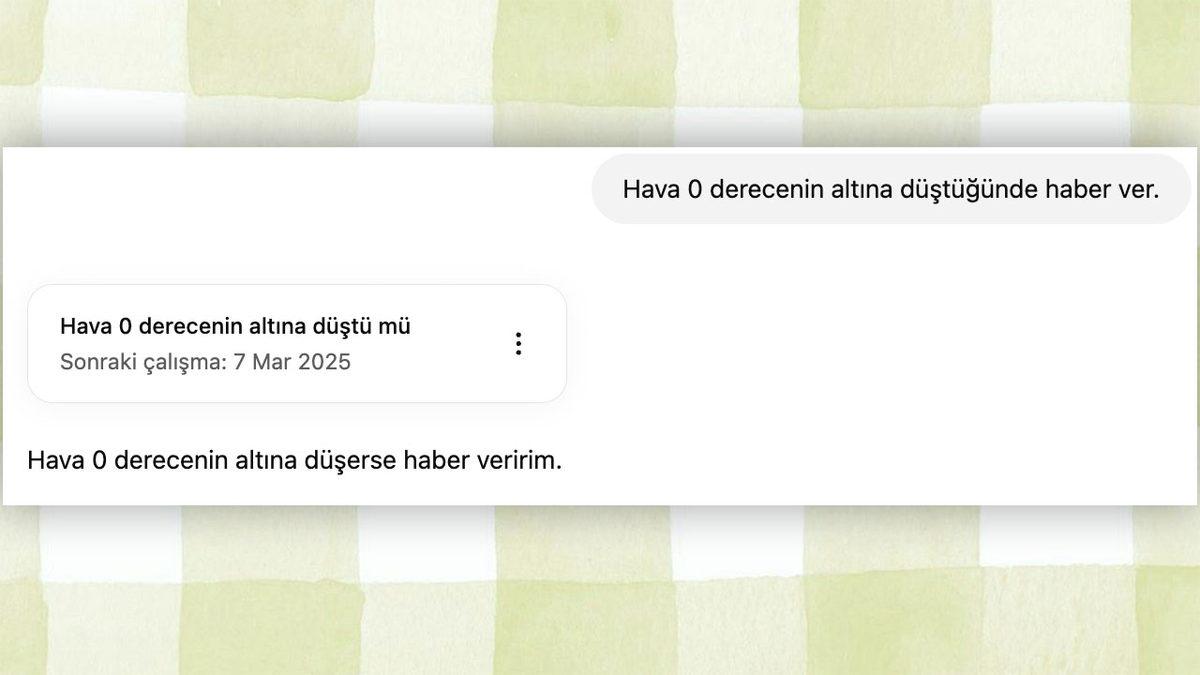
Task: Click the assistant reply 'Hava 0 derecenin altına düşerse haber veririm.'
Action: [x=295, y=461]
